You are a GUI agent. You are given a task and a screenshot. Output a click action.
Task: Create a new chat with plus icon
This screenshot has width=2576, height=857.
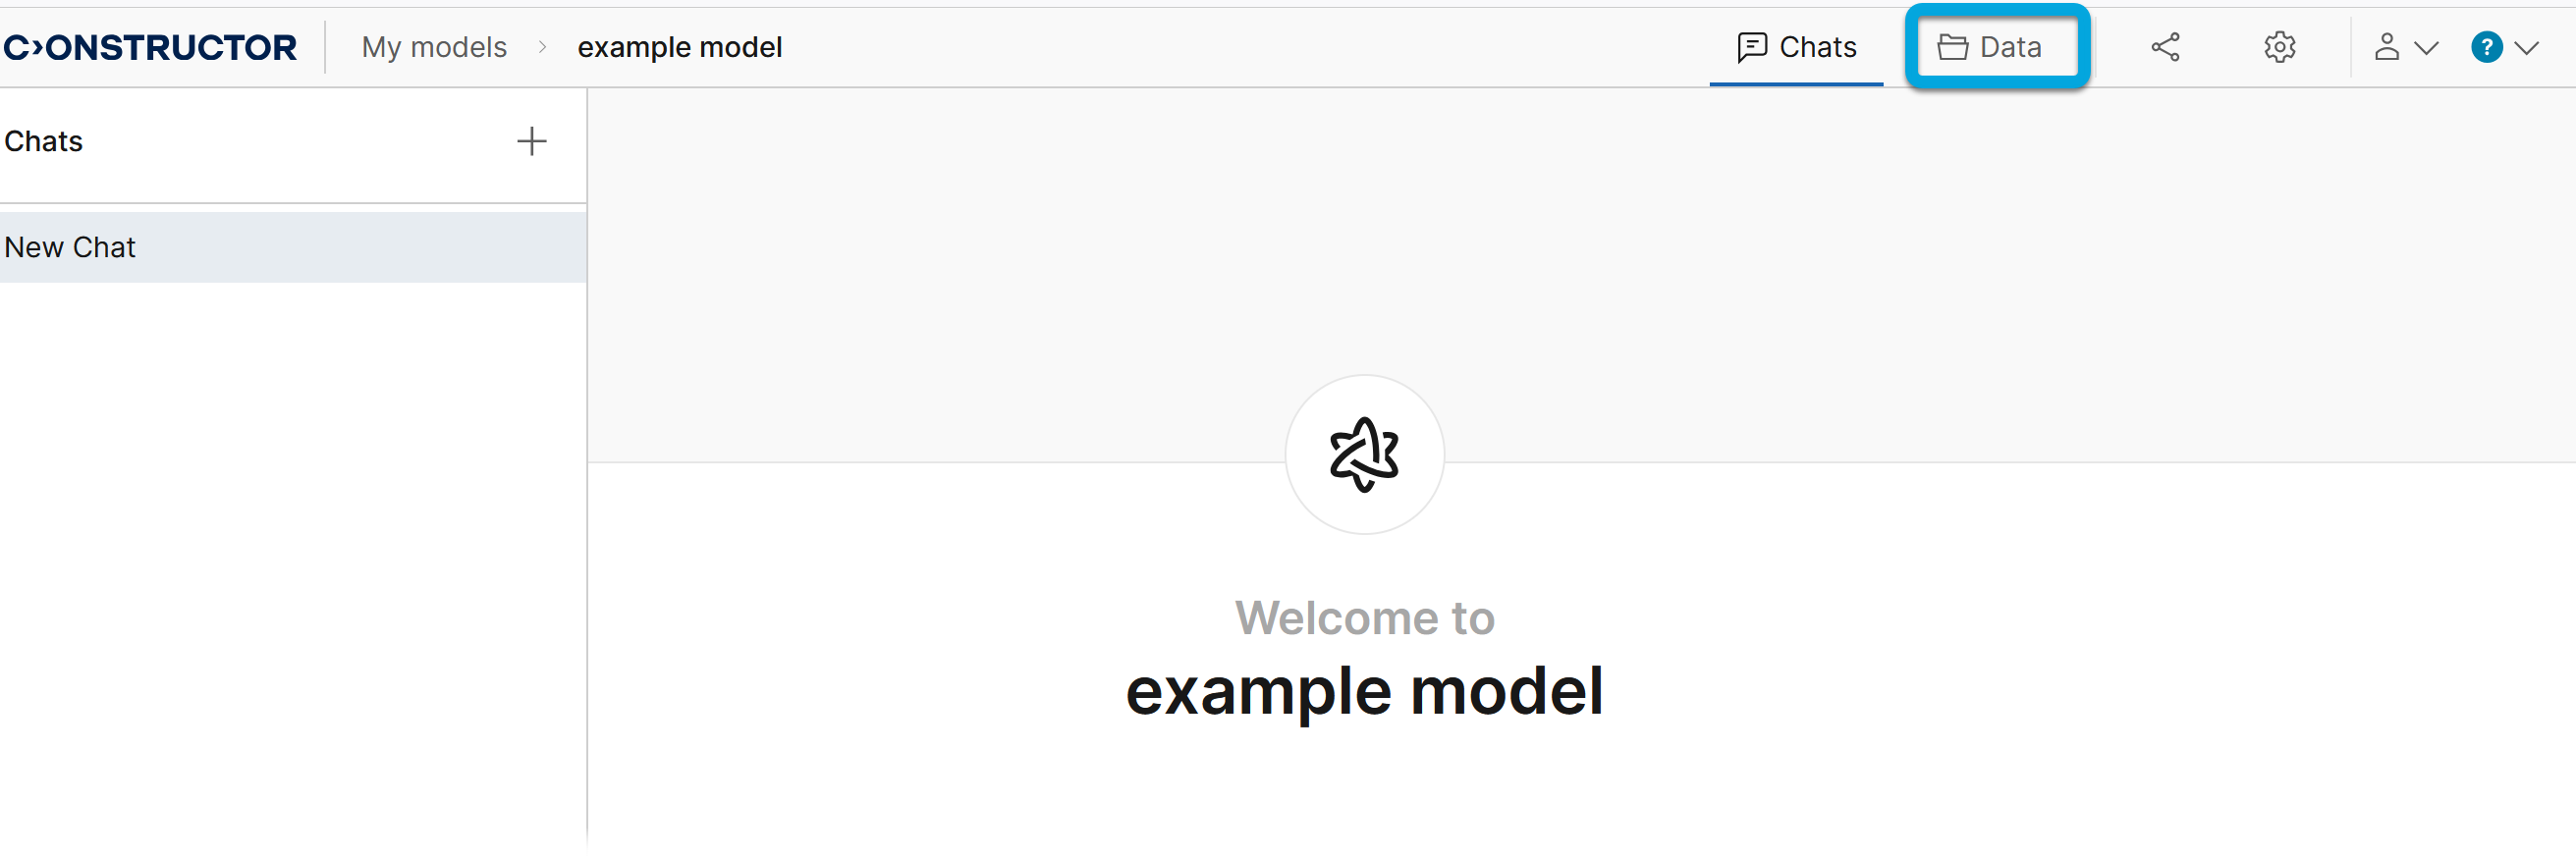click(x=531, y=141)
